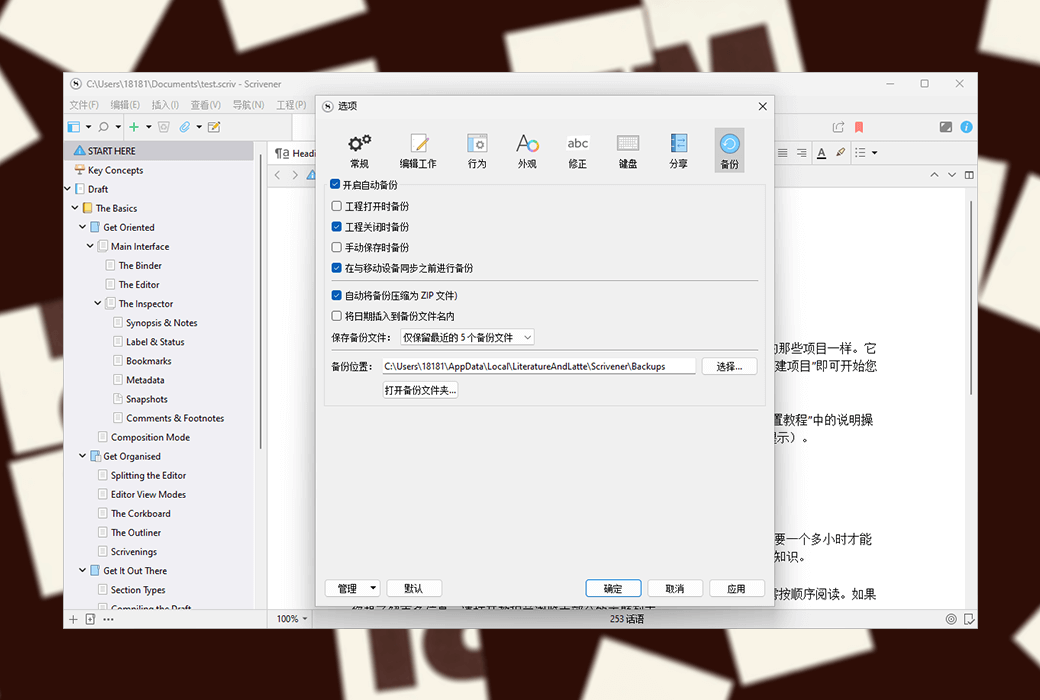Collapse the Get It Out There group
The image size is (1040, 700).
(82, 570)
